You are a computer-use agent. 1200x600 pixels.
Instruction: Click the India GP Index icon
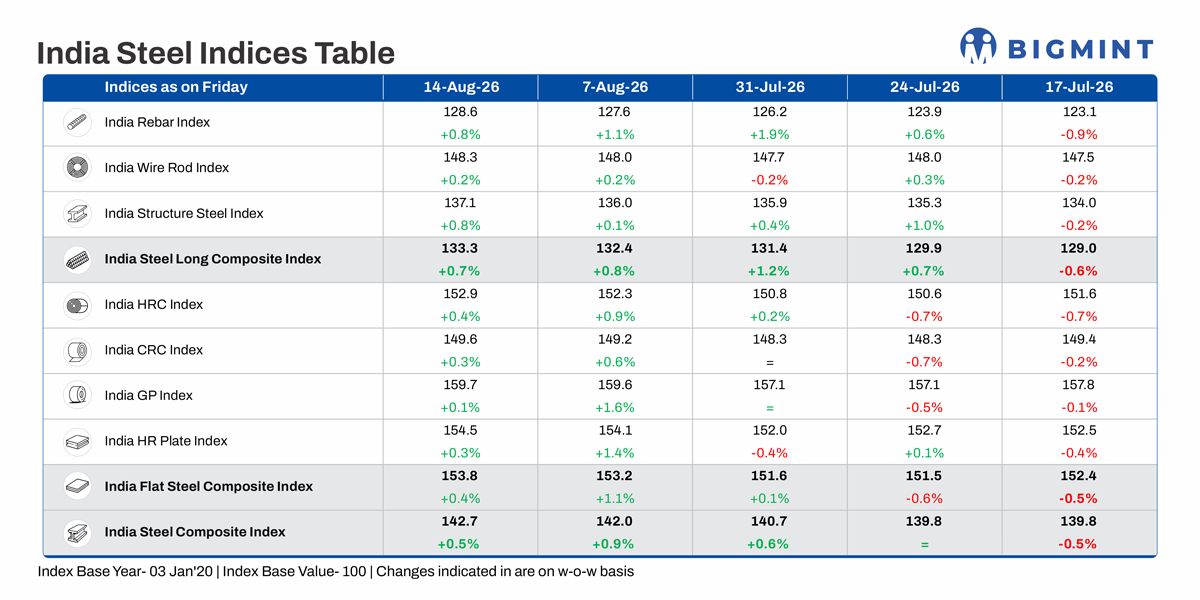click(x=78, y=396)
